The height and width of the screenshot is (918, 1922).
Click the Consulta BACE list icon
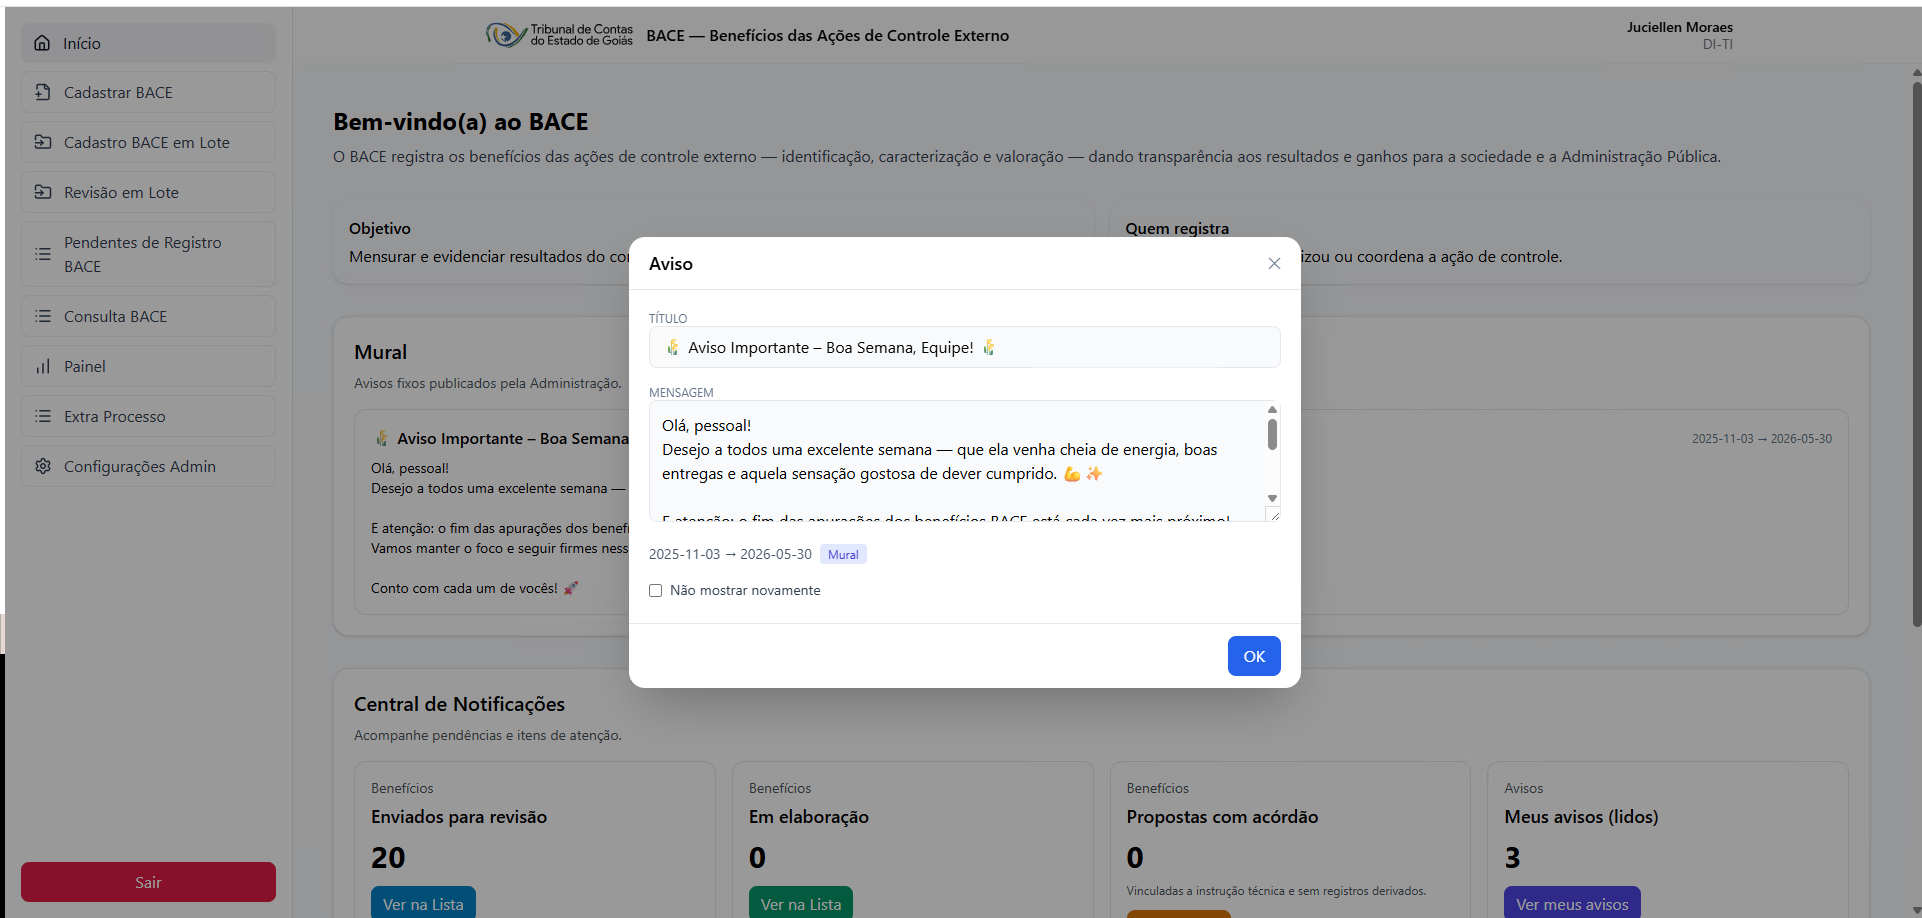pyautogui.click(x=43, y=316)
